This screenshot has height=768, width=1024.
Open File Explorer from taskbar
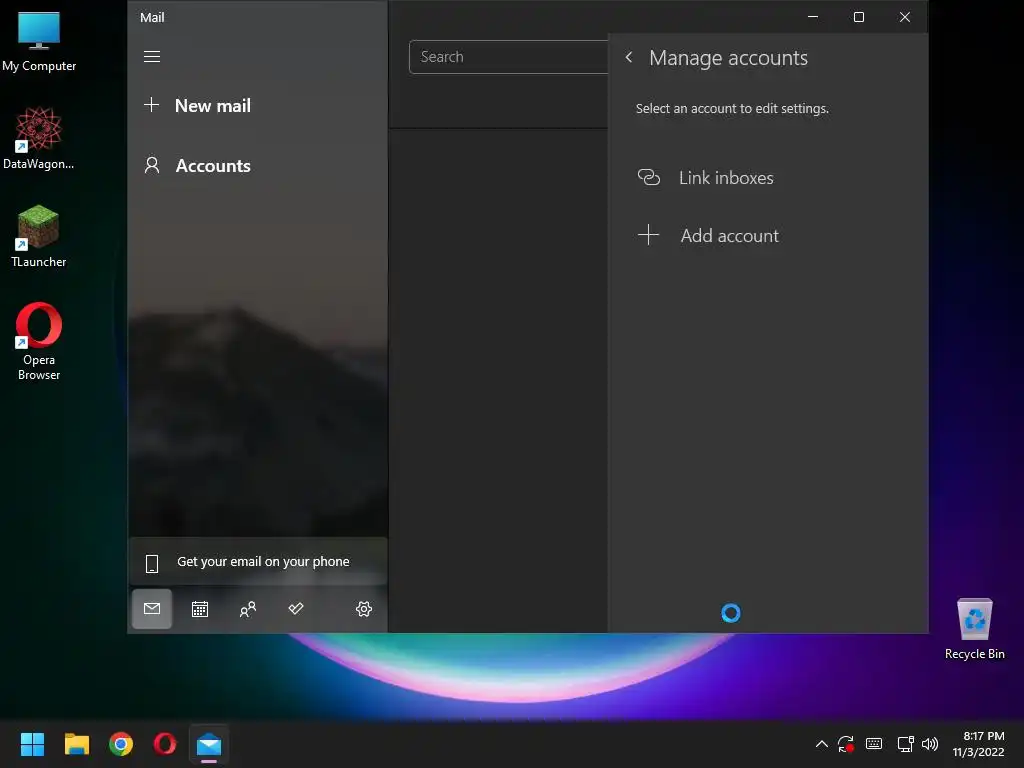click(x=76, y=744)
